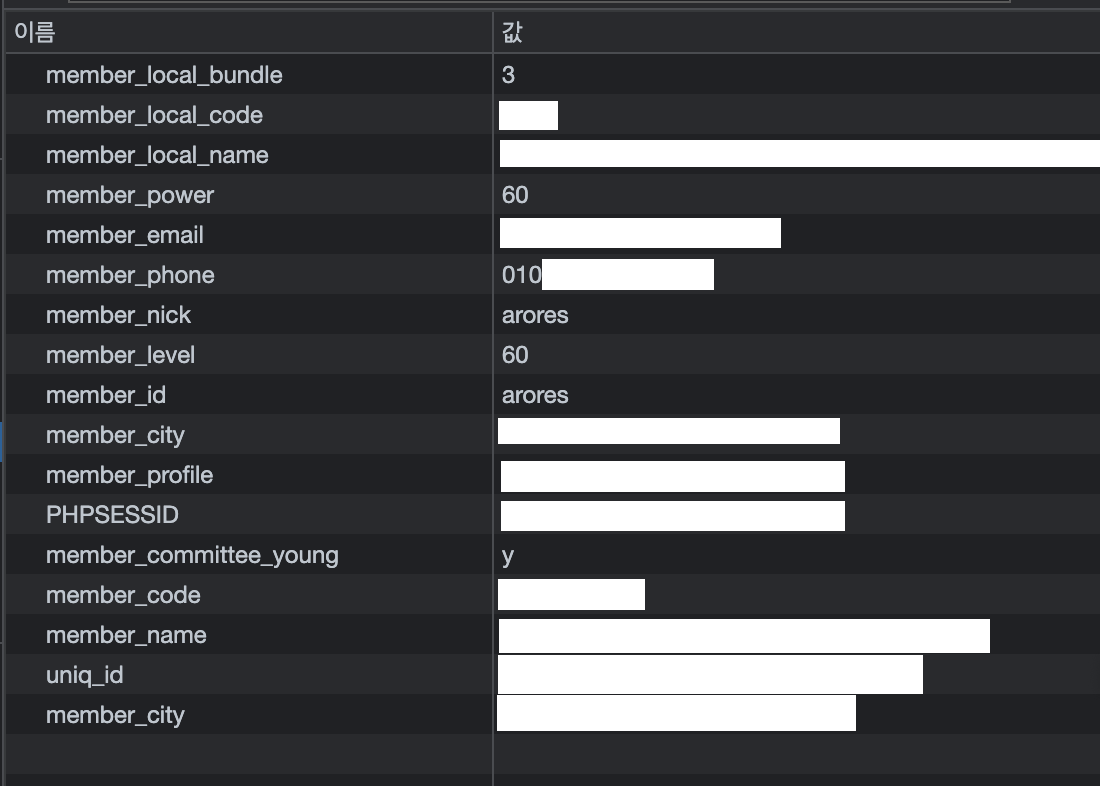
Task: Select the member_local_name cookie row
Action: point(157,155)
